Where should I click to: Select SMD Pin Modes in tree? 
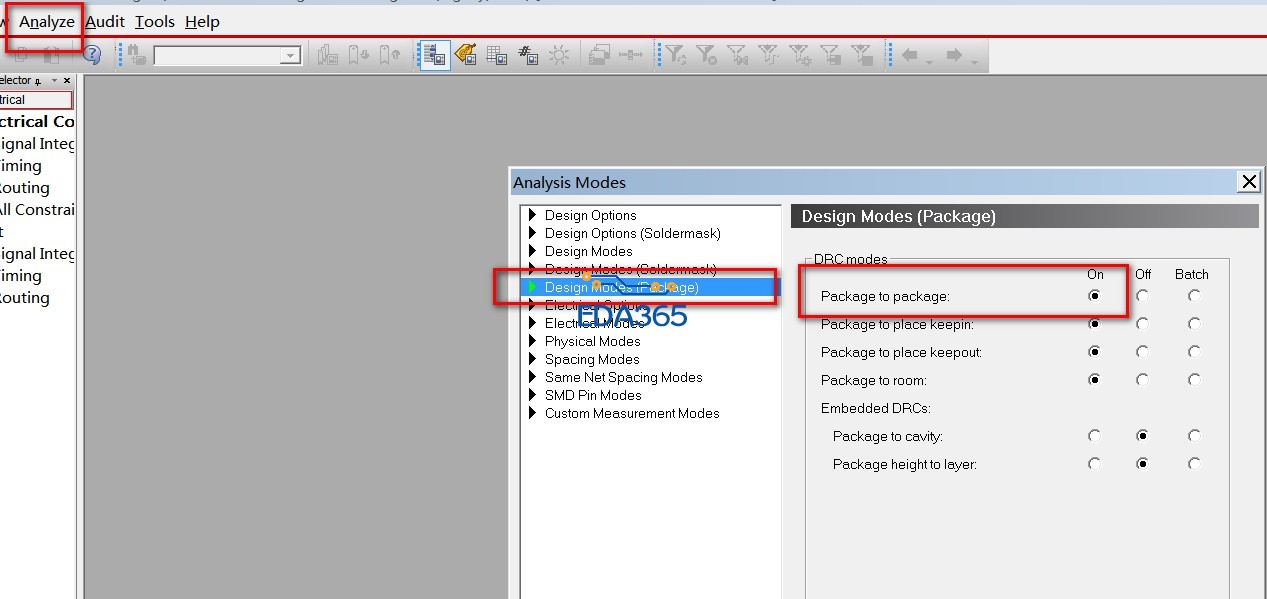[x=593, y=395]
